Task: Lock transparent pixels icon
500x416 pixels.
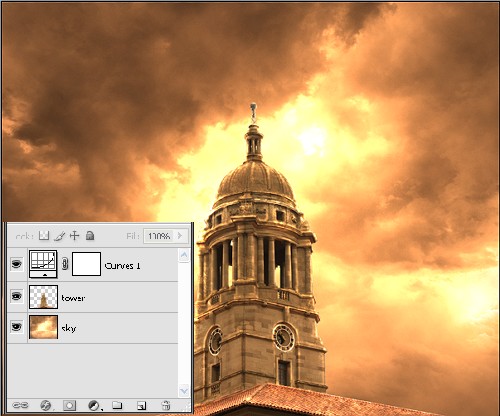Action: (44, 236)
